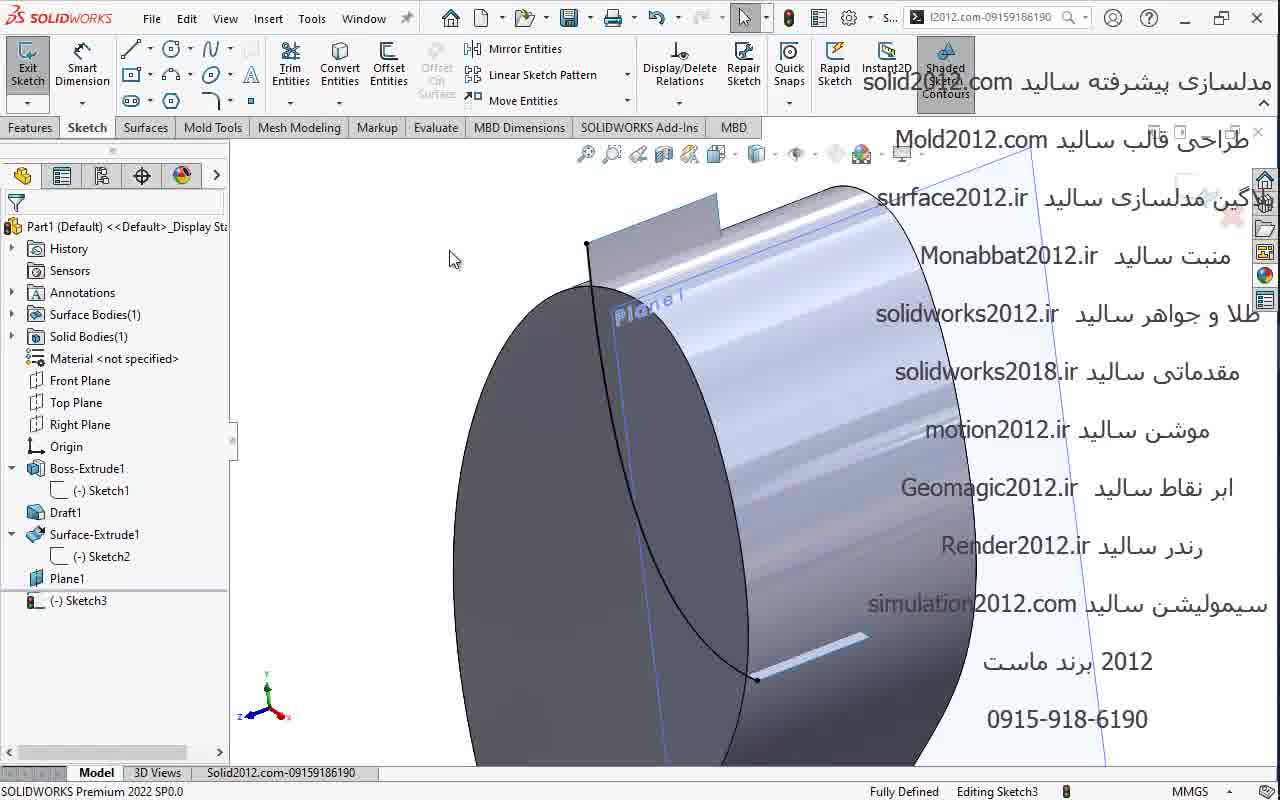The height and width of the screenshot is (800, 1280).
Task: Click Repair Sketch tool
Action: click(744, 66)
